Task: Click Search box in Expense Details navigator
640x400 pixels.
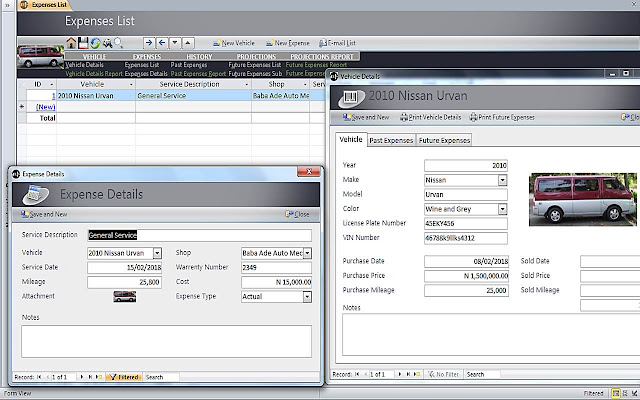Action: point(161,377)
